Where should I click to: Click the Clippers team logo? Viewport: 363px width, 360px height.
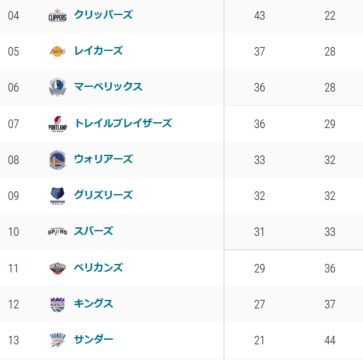point(57,16)
